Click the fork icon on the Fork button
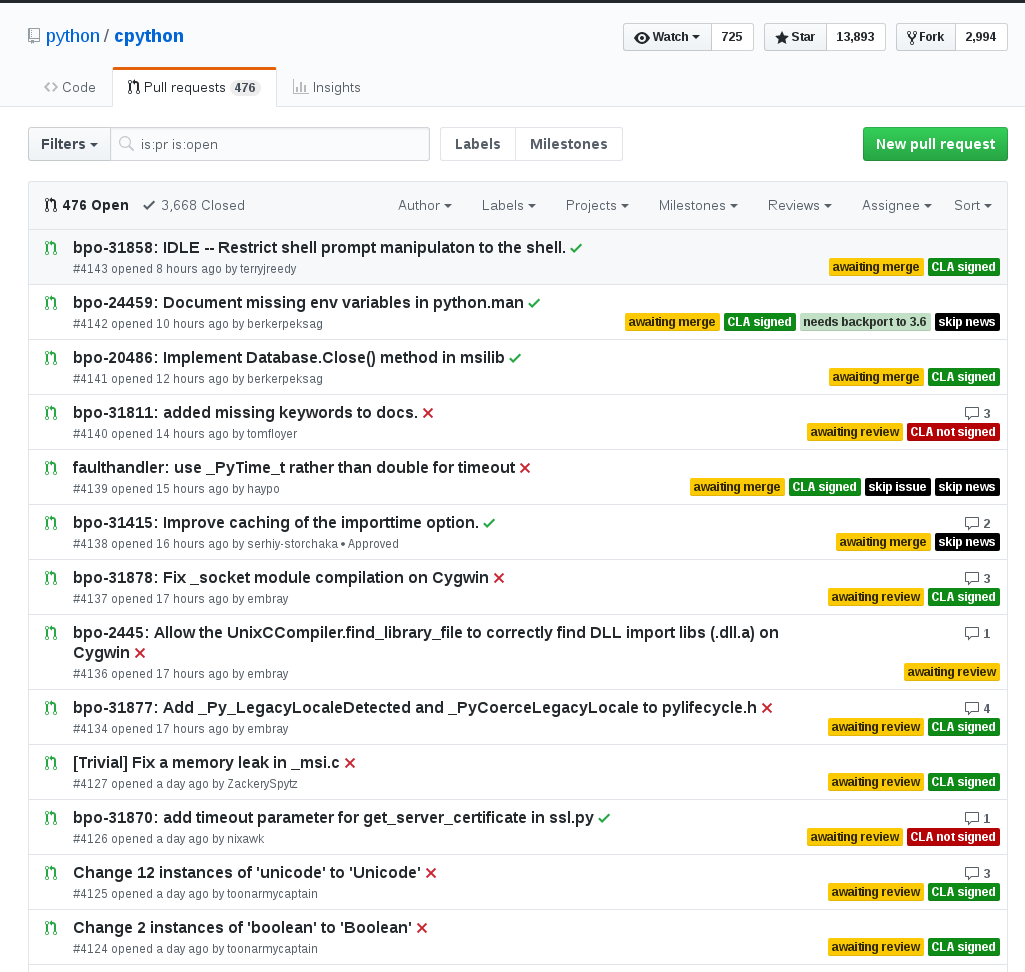The width and height of the screenshot is (1025, 972). [x=911, y=37]
